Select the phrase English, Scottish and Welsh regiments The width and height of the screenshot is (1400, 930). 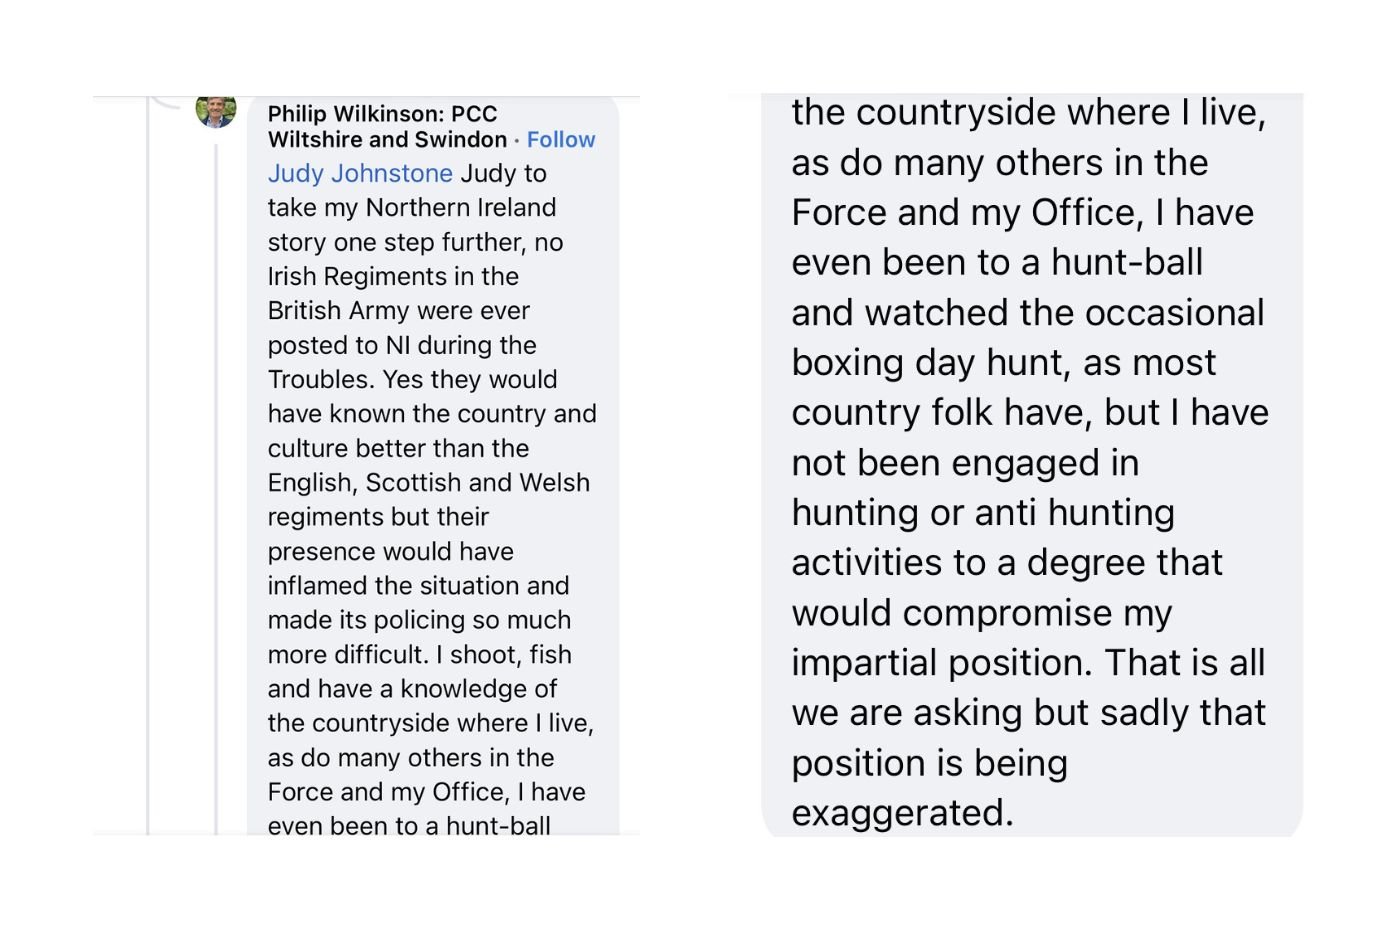[x=428, y=482]
